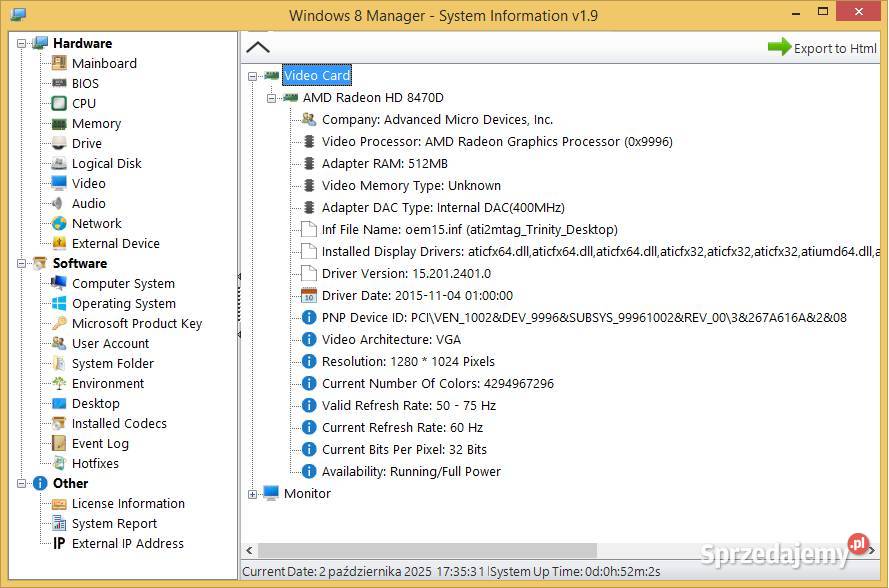Open the Installed Codecs entry

point(119,423)
